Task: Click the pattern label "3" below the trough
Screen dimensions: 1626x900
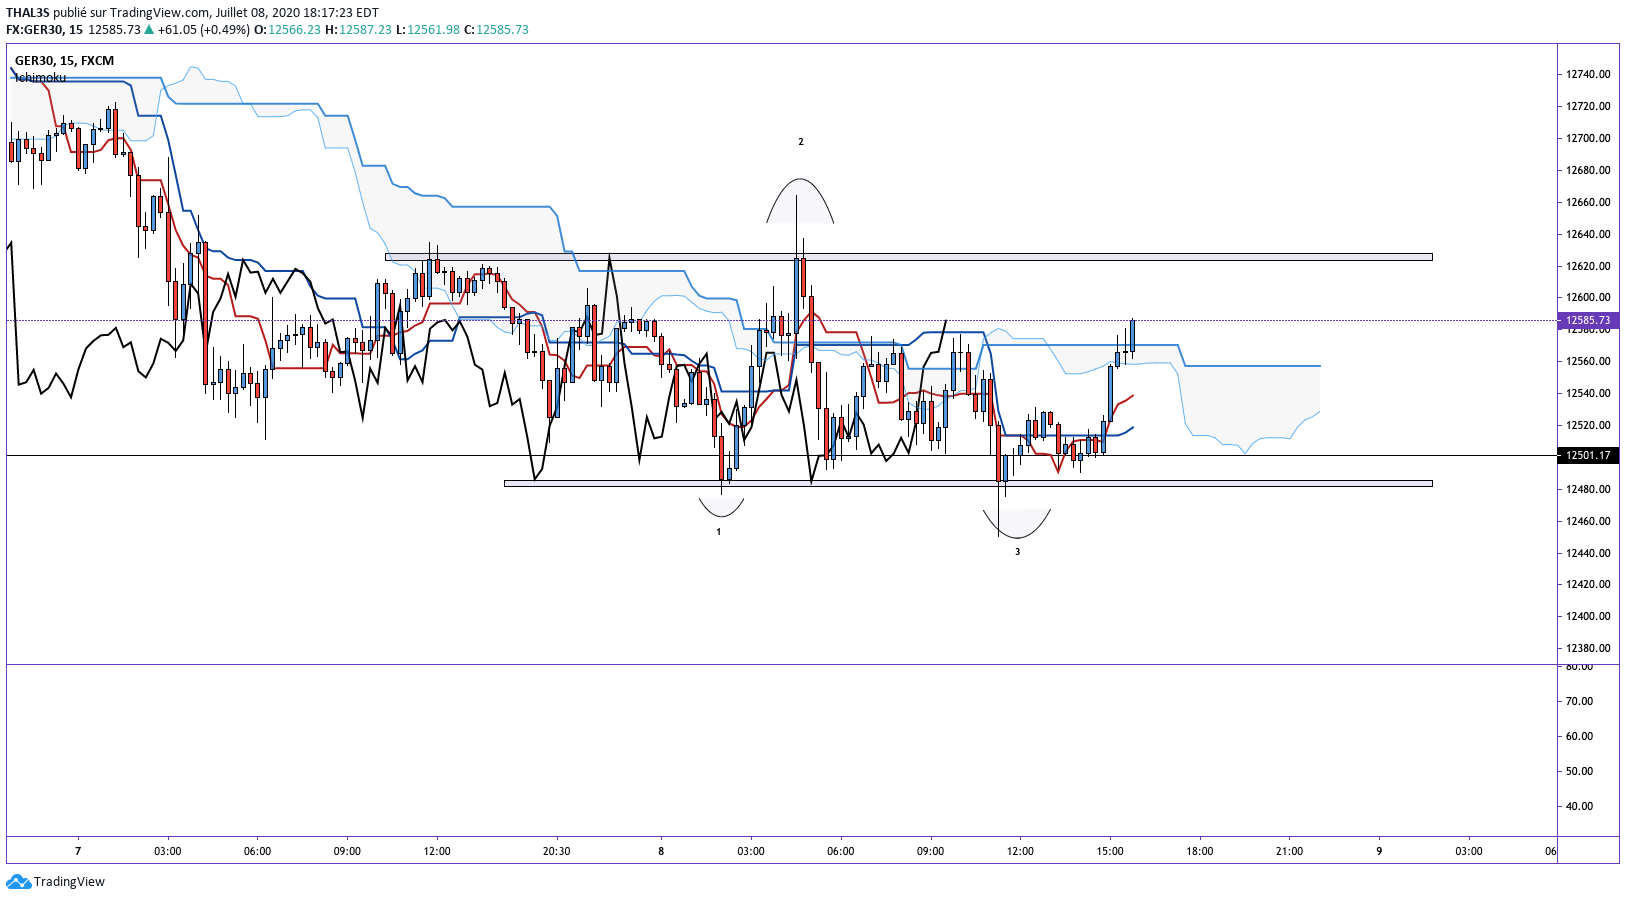Action: tap(1018, 551)
